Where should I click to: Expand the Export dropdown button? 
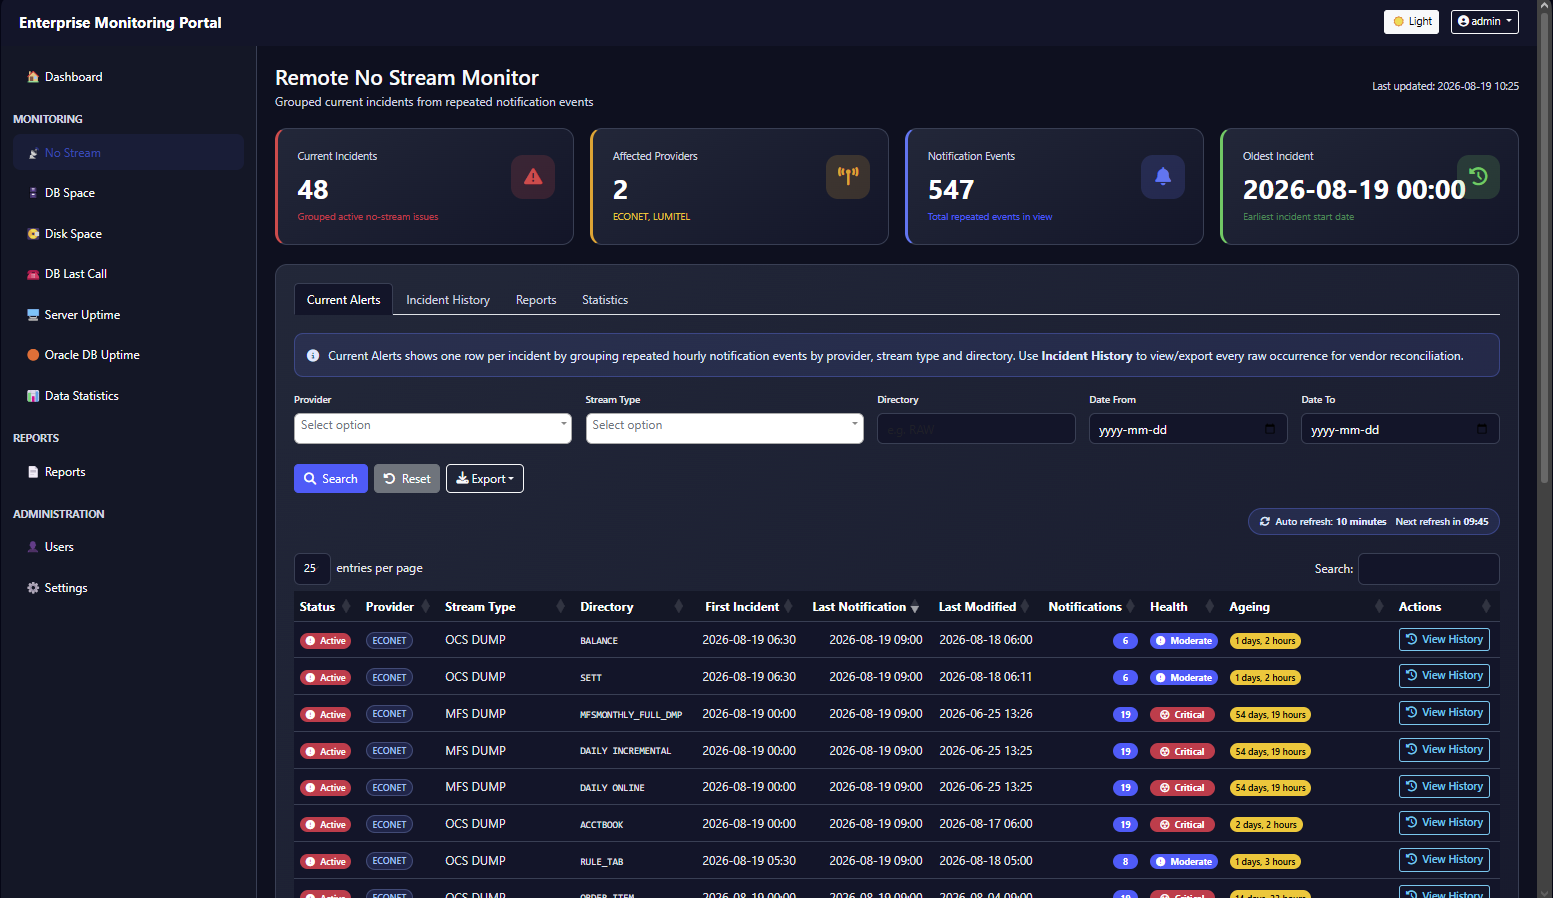tap(485, 479)
